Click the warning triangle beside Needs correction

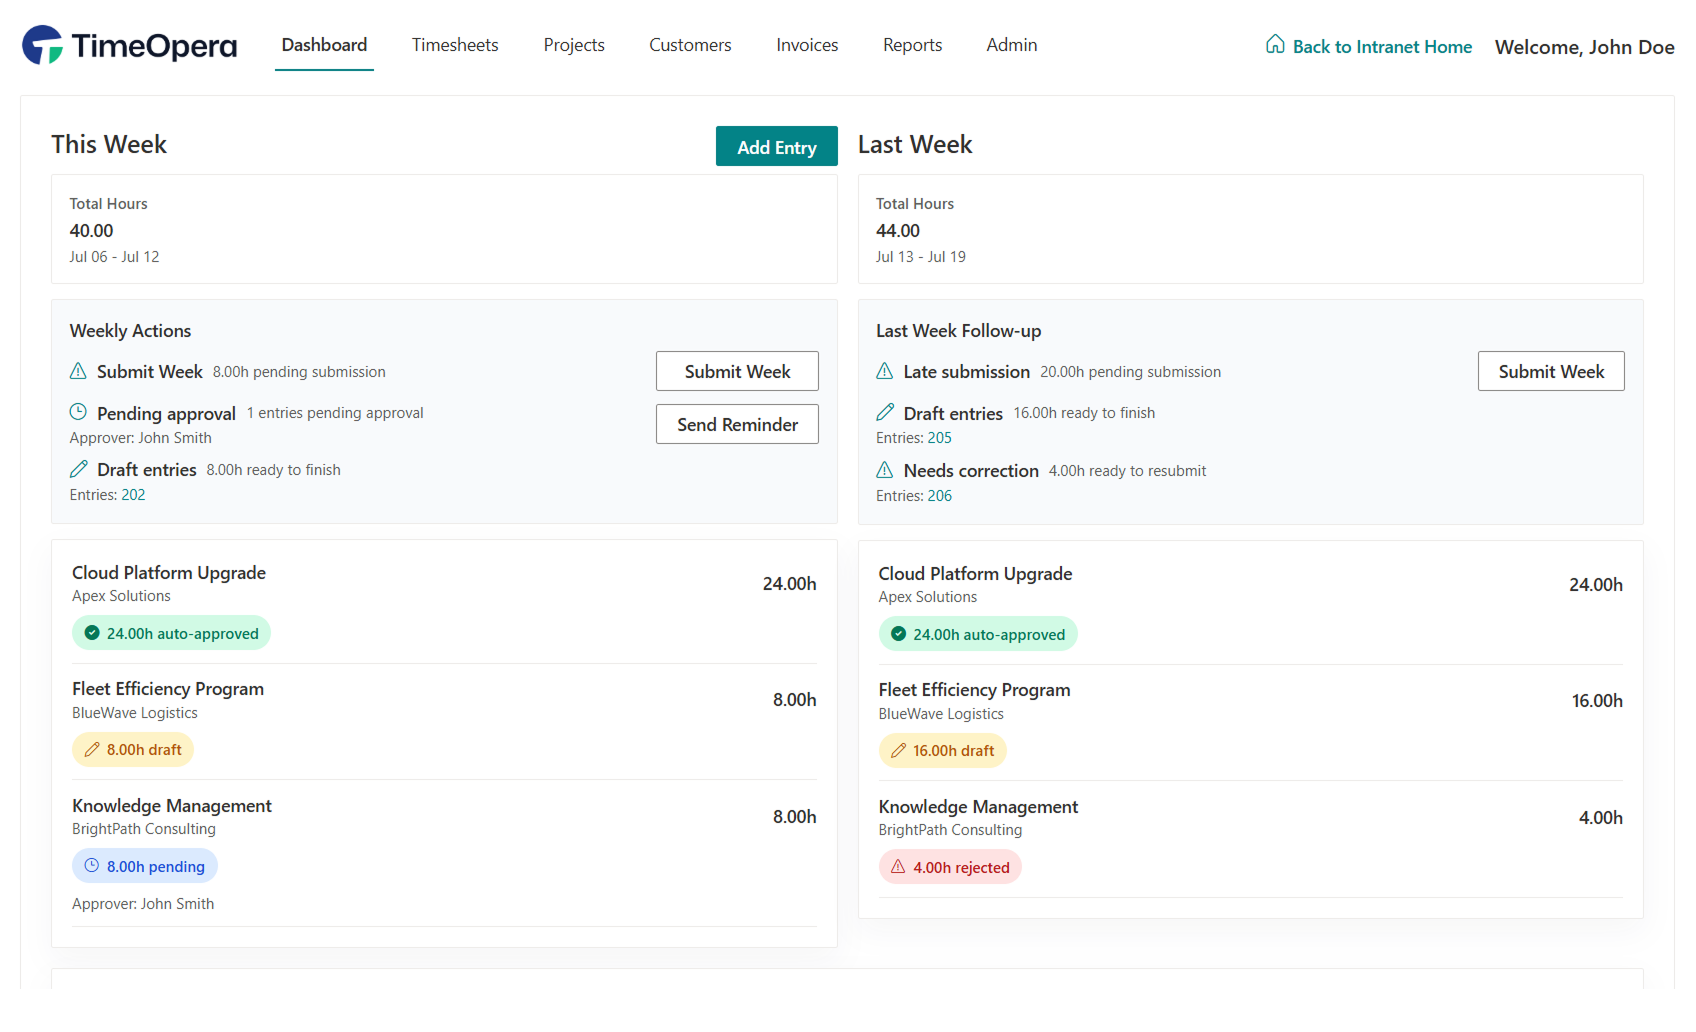(x=885, y=470)
